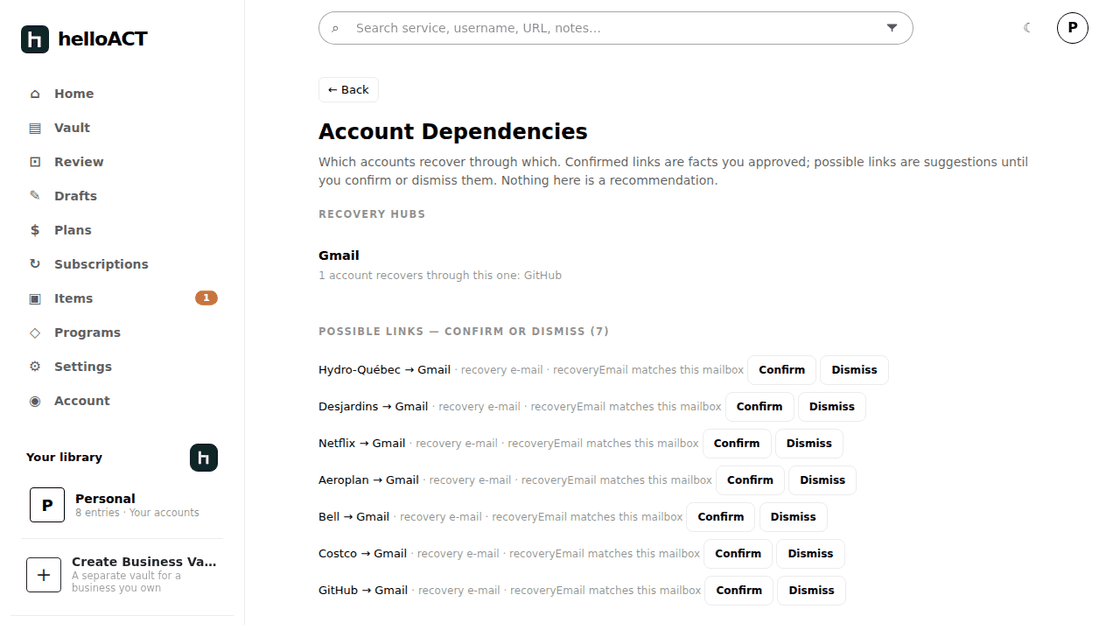The width and height of the screenshot is (1120, 625).
Task: Click 'Costco → Gmail' text
Action: click(363, 554)
